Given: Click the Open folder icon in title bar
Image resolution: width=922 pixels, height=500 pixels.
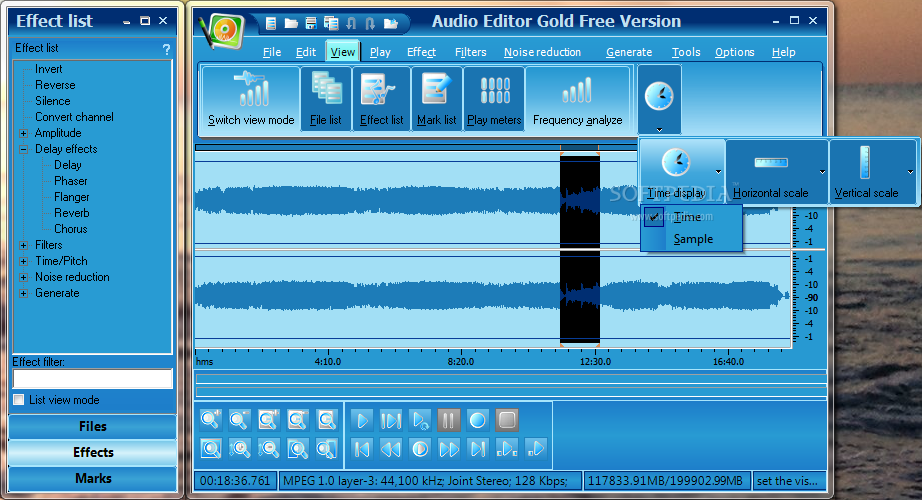Looking at the screenshot, I should point(291,24).
